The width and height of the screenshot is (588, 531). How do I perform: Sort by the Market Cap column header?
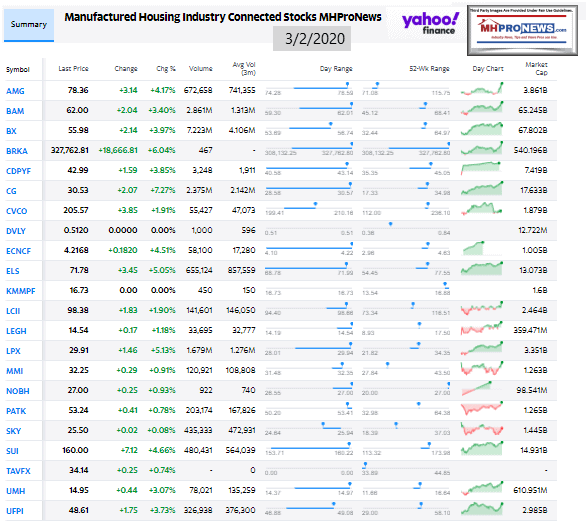537,69
